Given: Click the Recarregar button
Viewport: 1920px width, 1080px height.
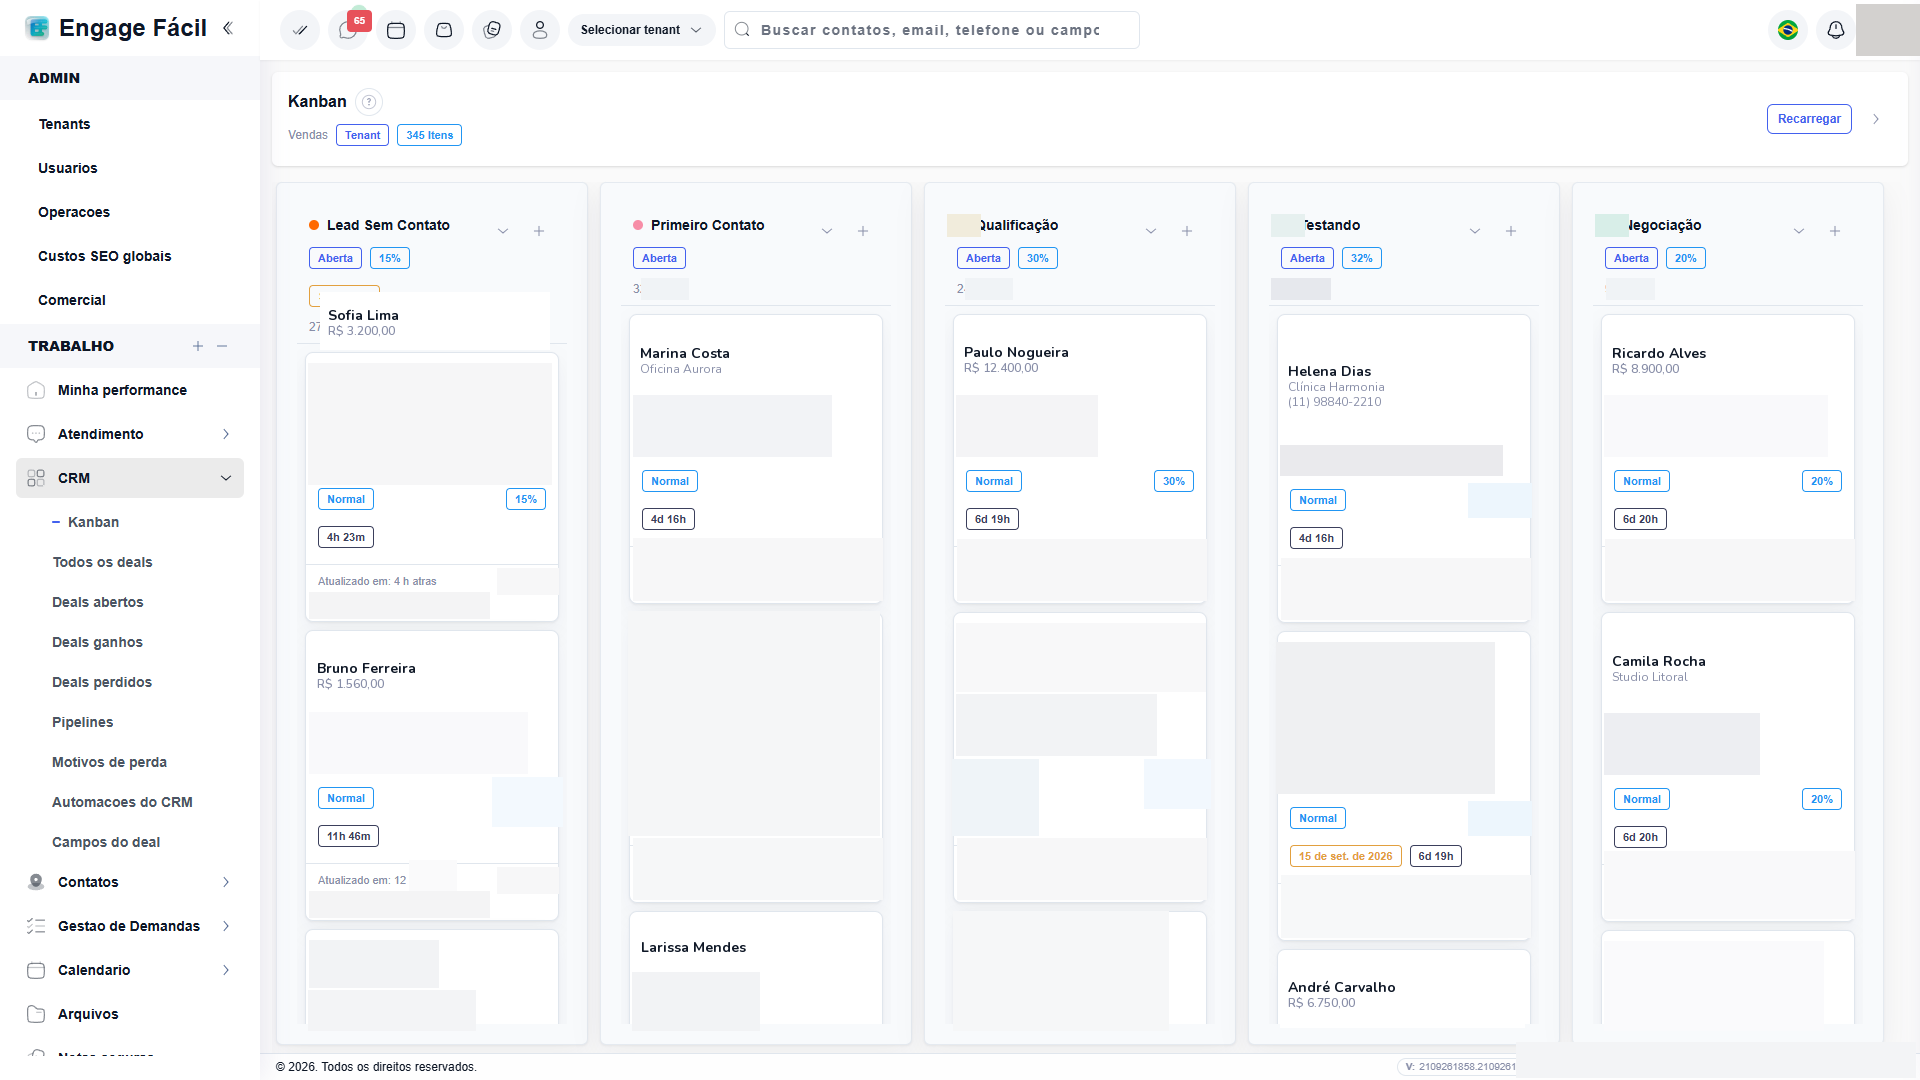Looking at the screenshot, I should tap(1809, 119).
